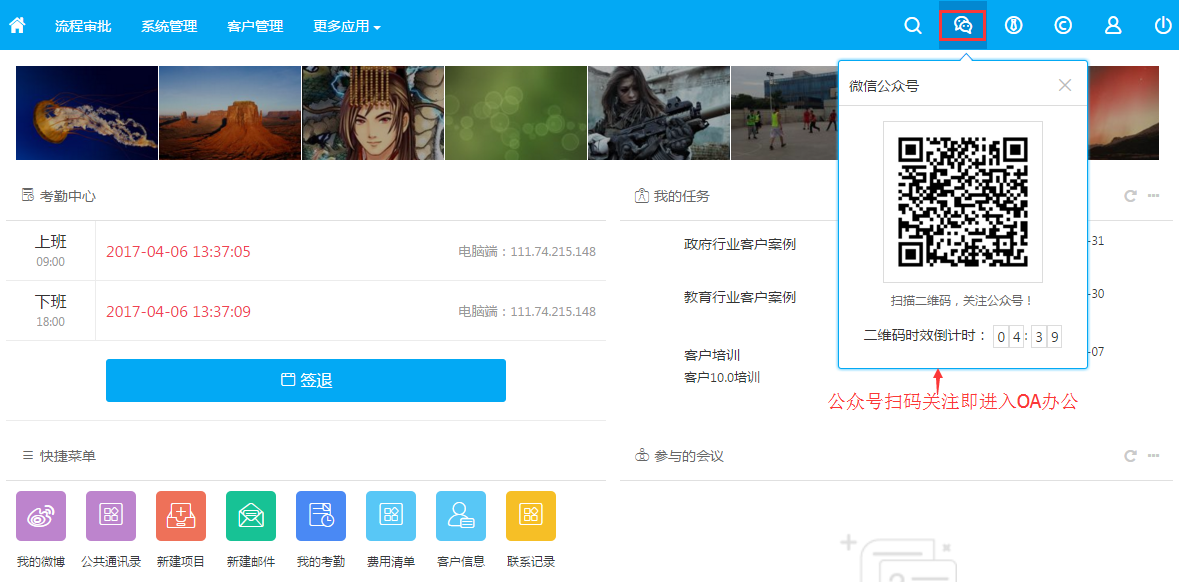
Task: Click the 考勤中心 section title
Action: [x=68, y=196]
